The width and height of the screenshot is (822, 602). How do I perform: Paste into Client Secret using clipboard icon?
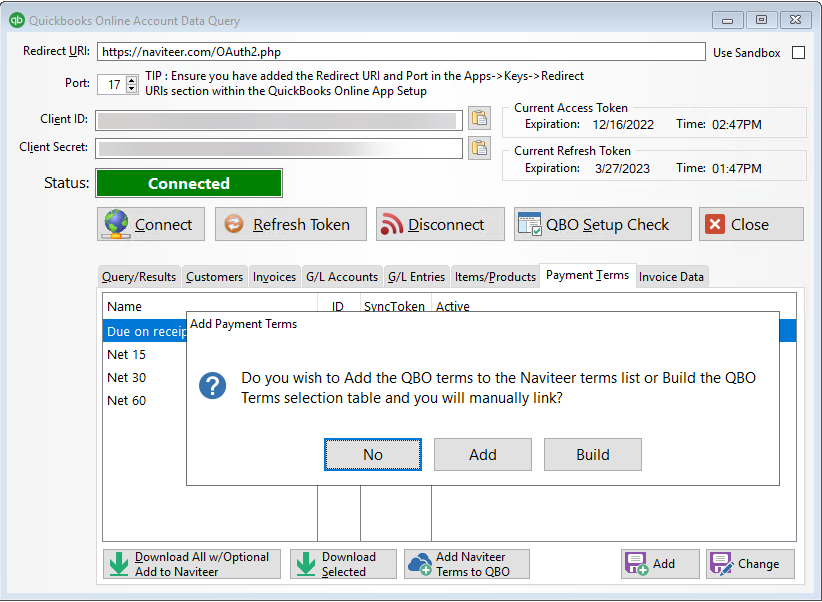(x=479, y=148)
